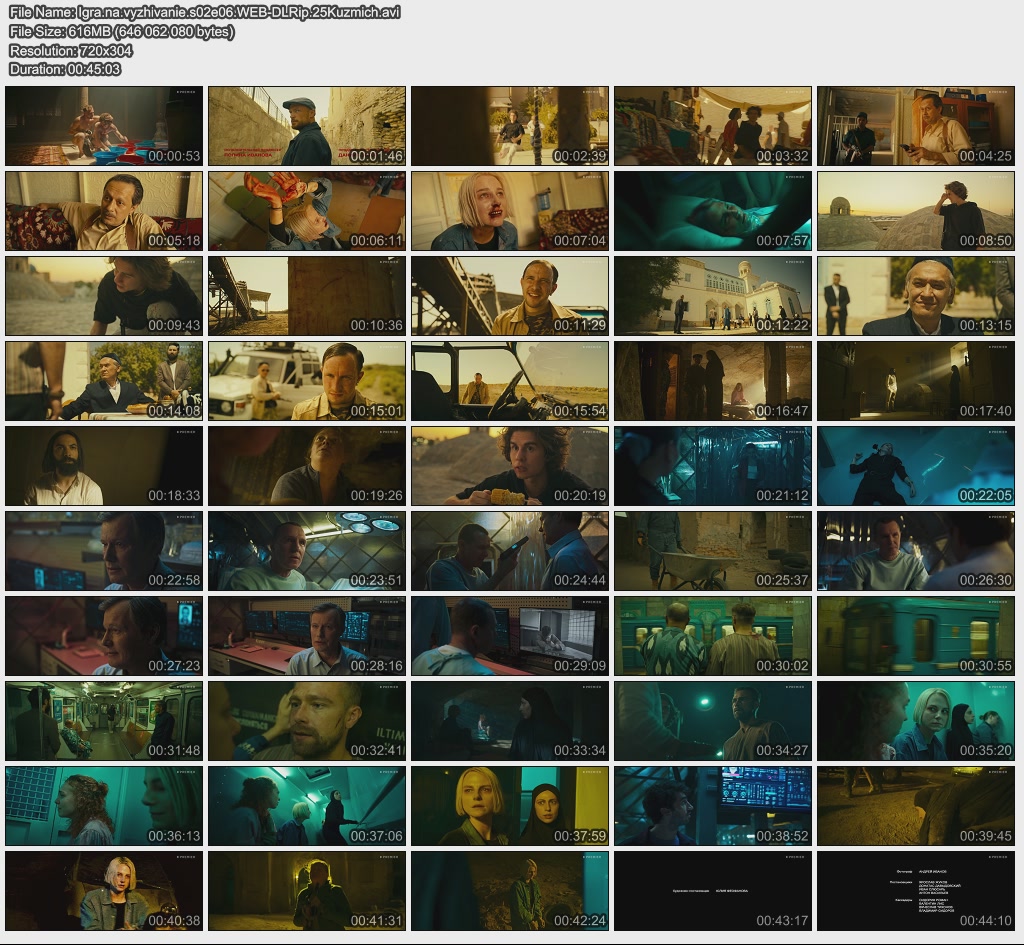Image resolution: width=1024 pixels, height=945 pixels.
Task: Click the frame at timestamp 00:12:22
Action: coord(713,296)
